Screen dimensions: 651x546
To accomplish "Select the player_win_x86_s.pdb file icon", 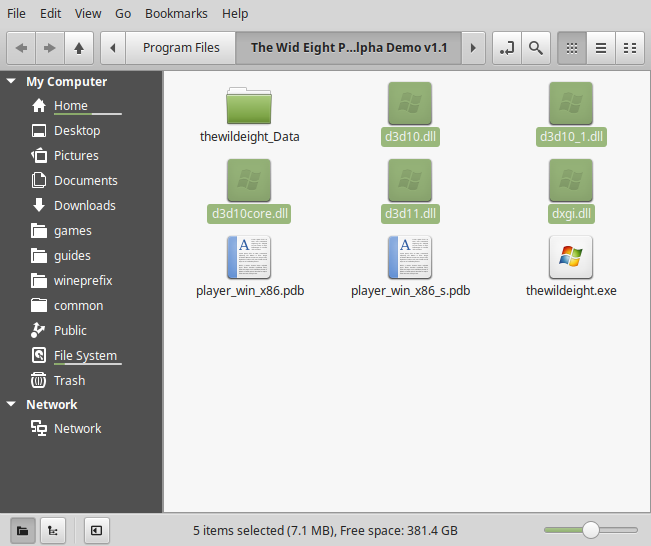I will pos(410,257).
